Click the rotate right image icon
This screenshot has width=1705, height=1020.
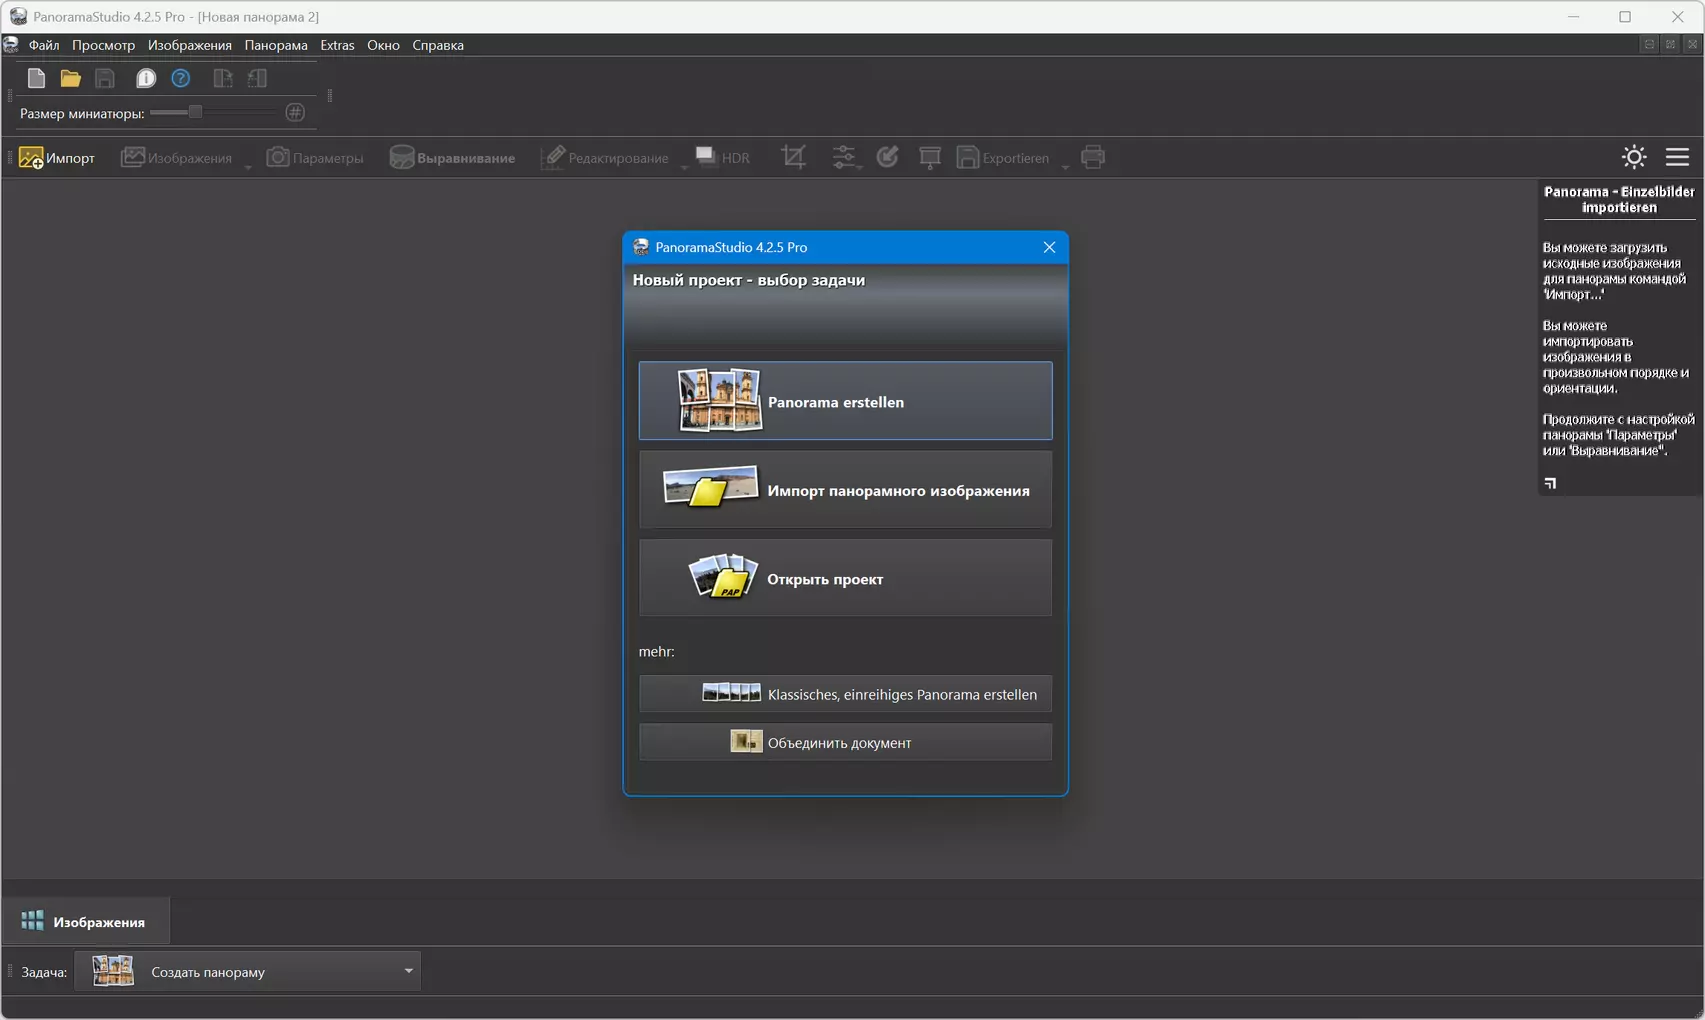[223, 78]
